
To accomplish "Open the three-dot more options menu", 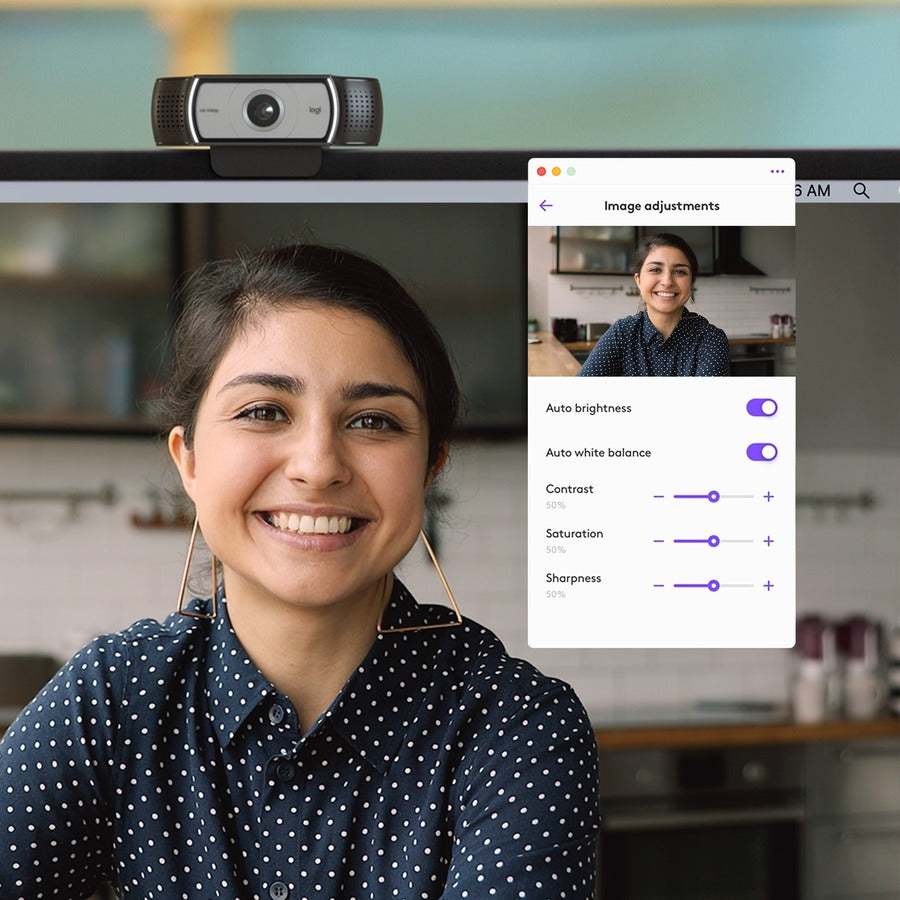I will point(777,171).
